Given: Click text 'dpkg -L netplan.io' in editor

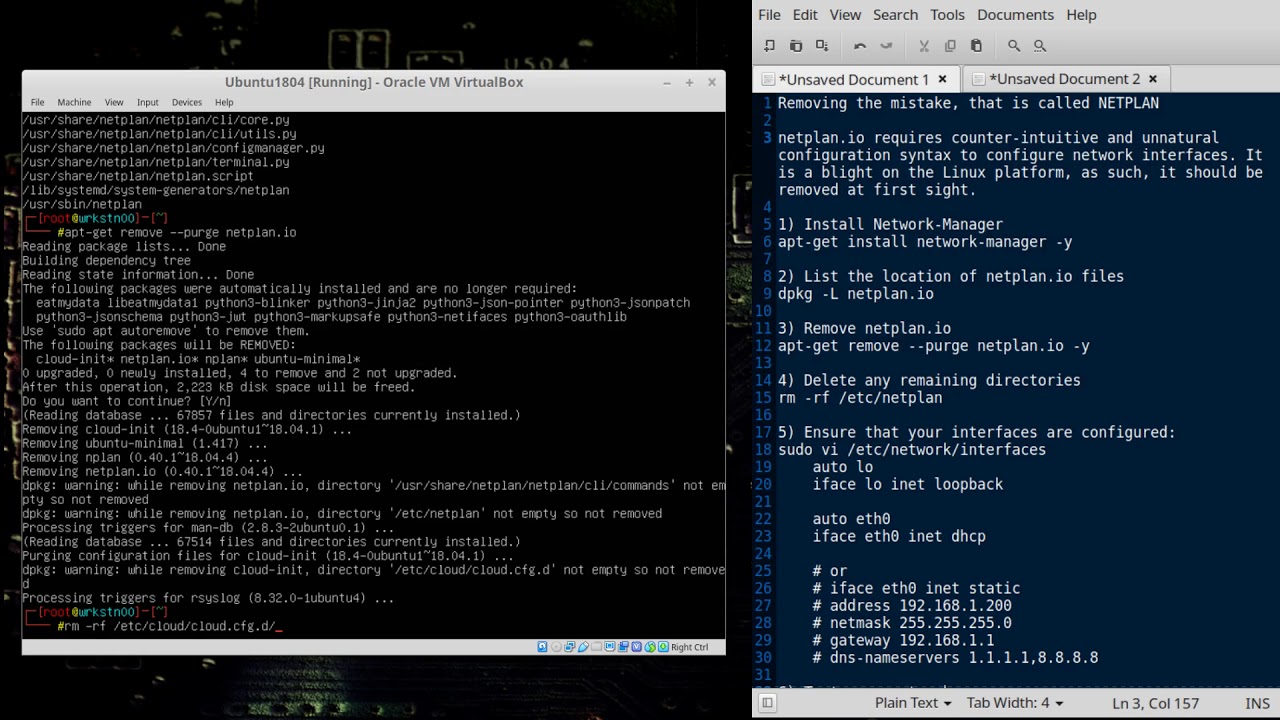Looking at the screenshot, I should pos(856,294).
